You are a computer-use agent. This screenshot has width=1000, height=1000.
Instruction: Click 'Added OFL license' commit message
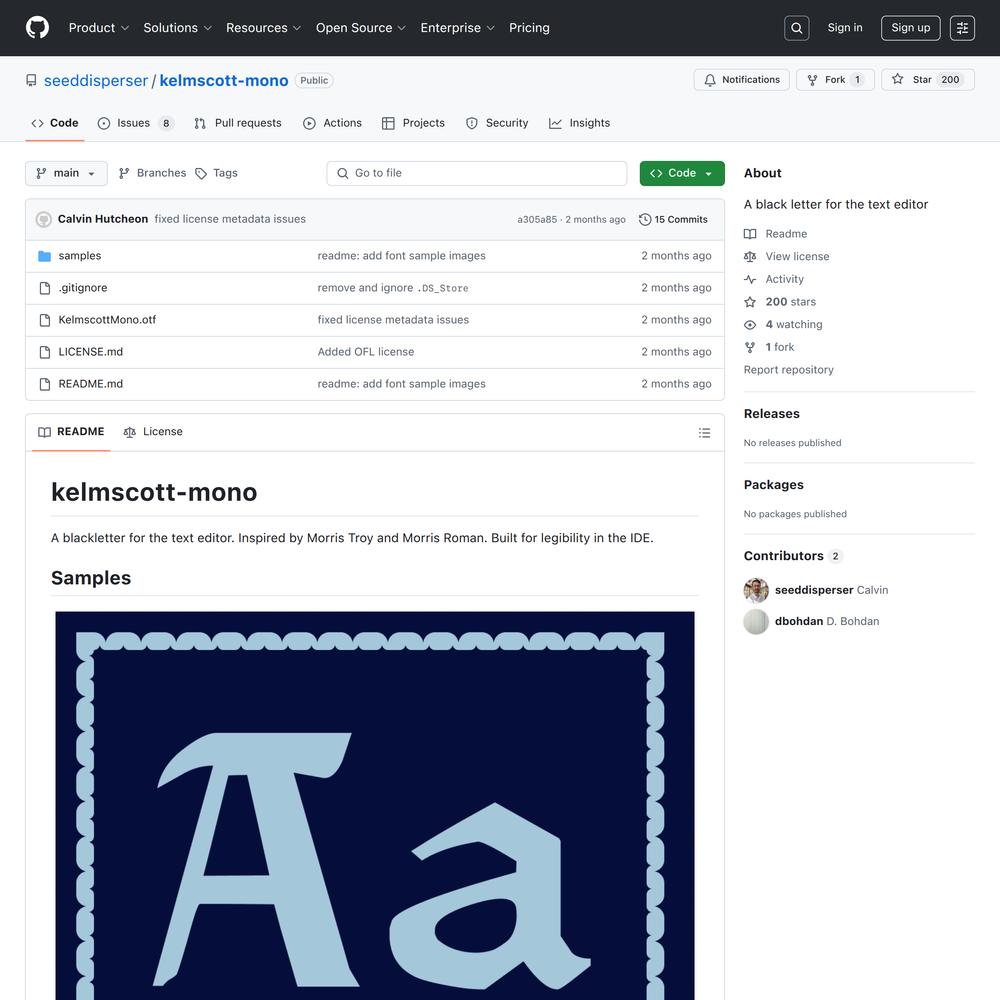pos(366,352)
